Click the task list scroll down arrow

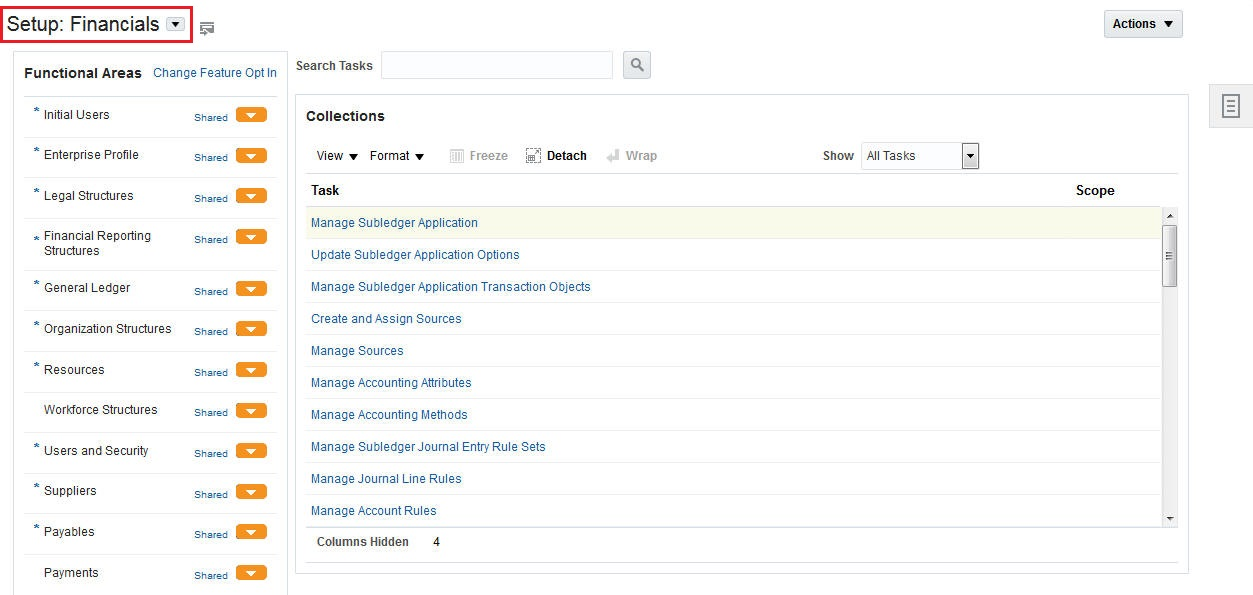pyautogui.click(x=1170, y=519)
